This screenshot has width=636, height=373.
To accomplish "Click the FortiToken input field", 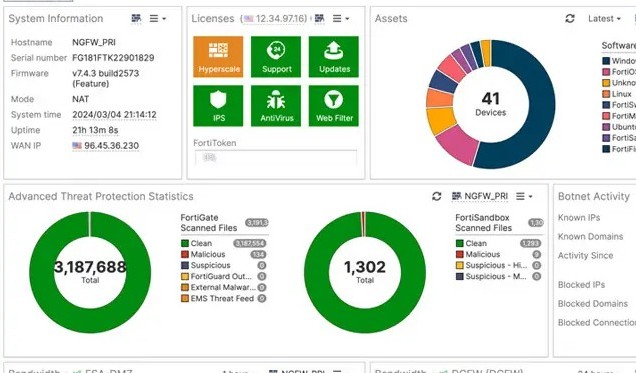I will (276, 158).
